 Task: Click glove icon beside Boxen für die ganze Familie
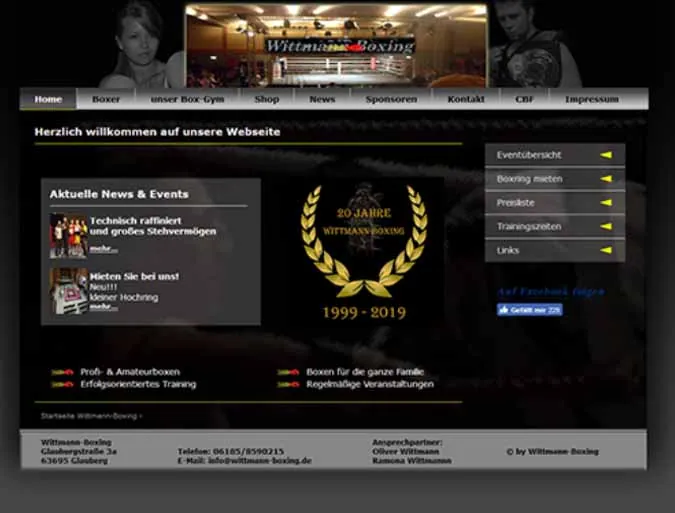pos(288,372)
